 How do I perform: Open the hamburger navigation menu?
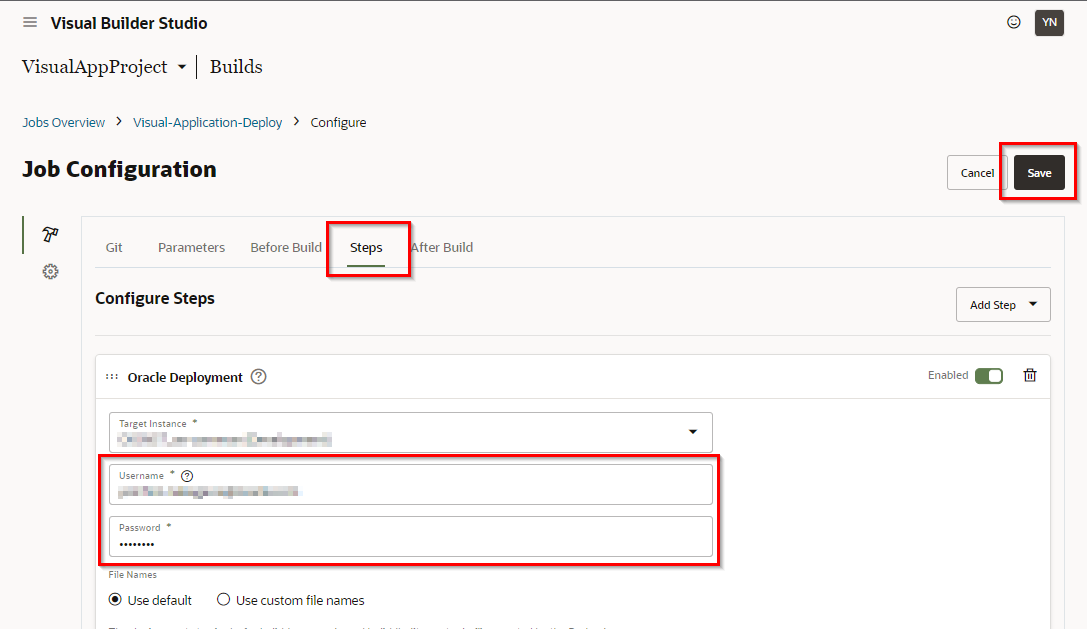(x=30, y=23)
